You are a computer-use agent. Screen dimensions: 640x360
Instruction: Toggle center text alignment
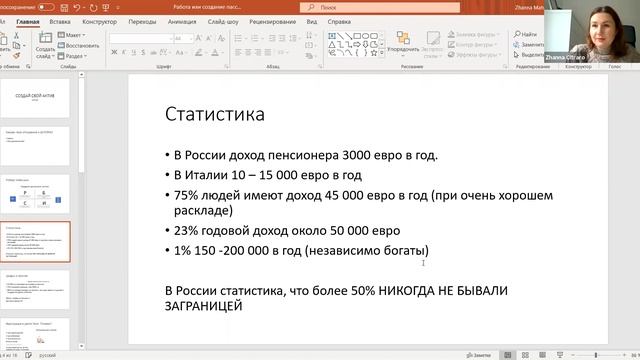(x=248, y=52)
